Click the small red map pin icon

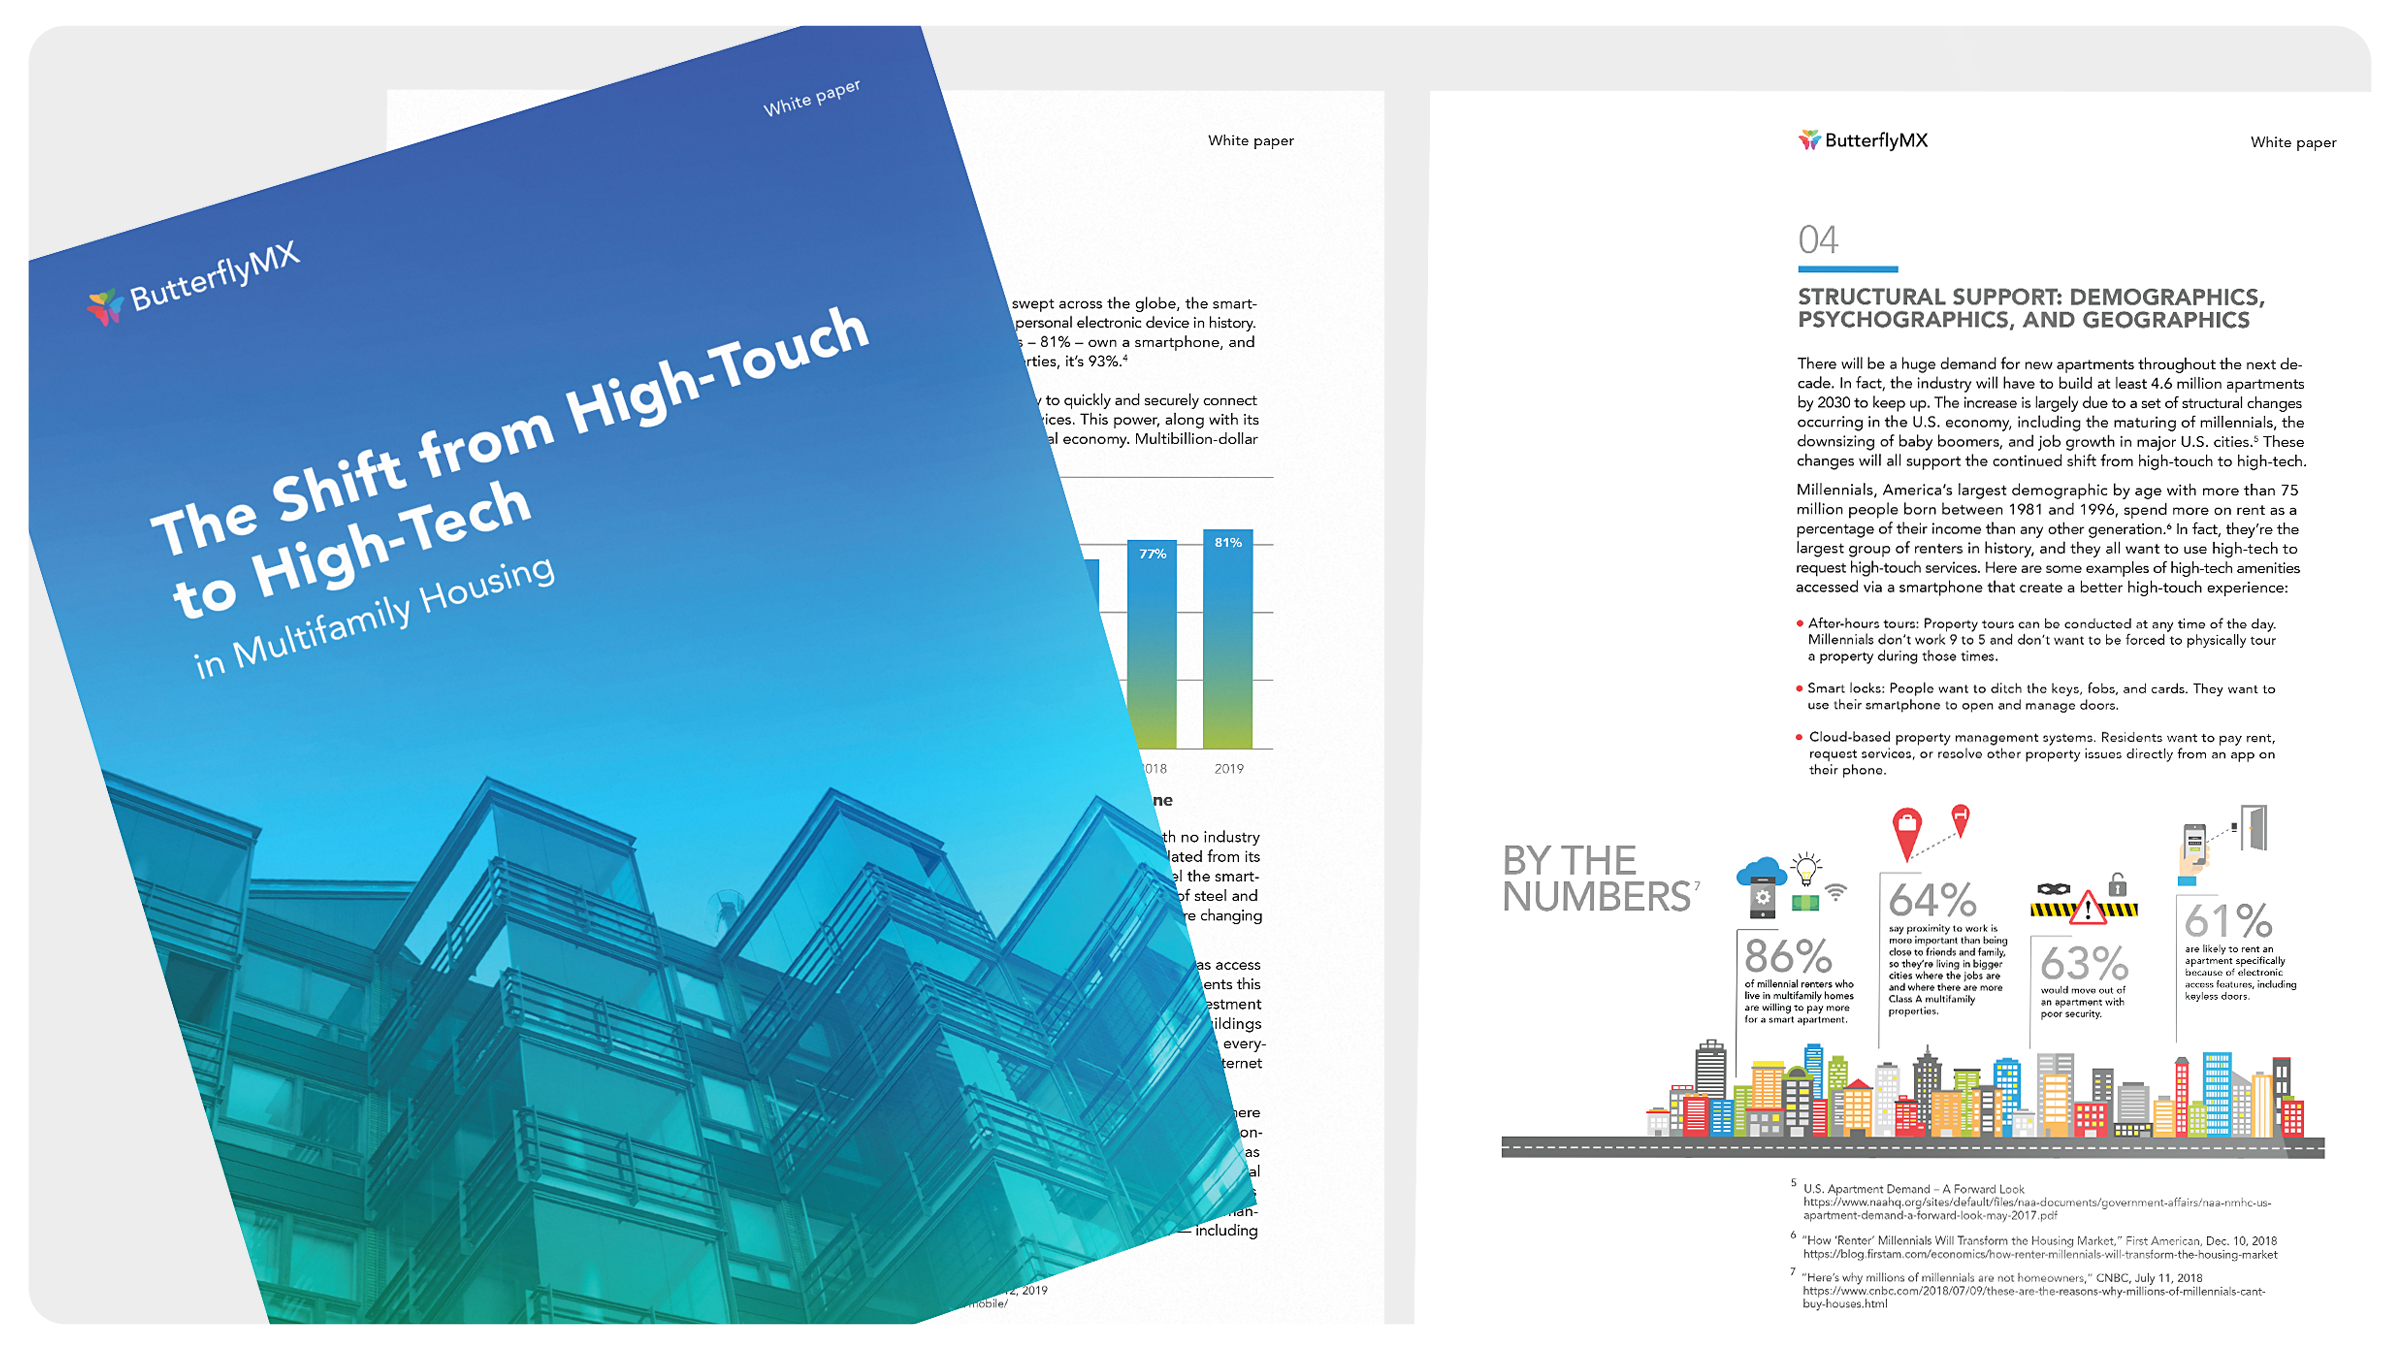pos(1960,820)
